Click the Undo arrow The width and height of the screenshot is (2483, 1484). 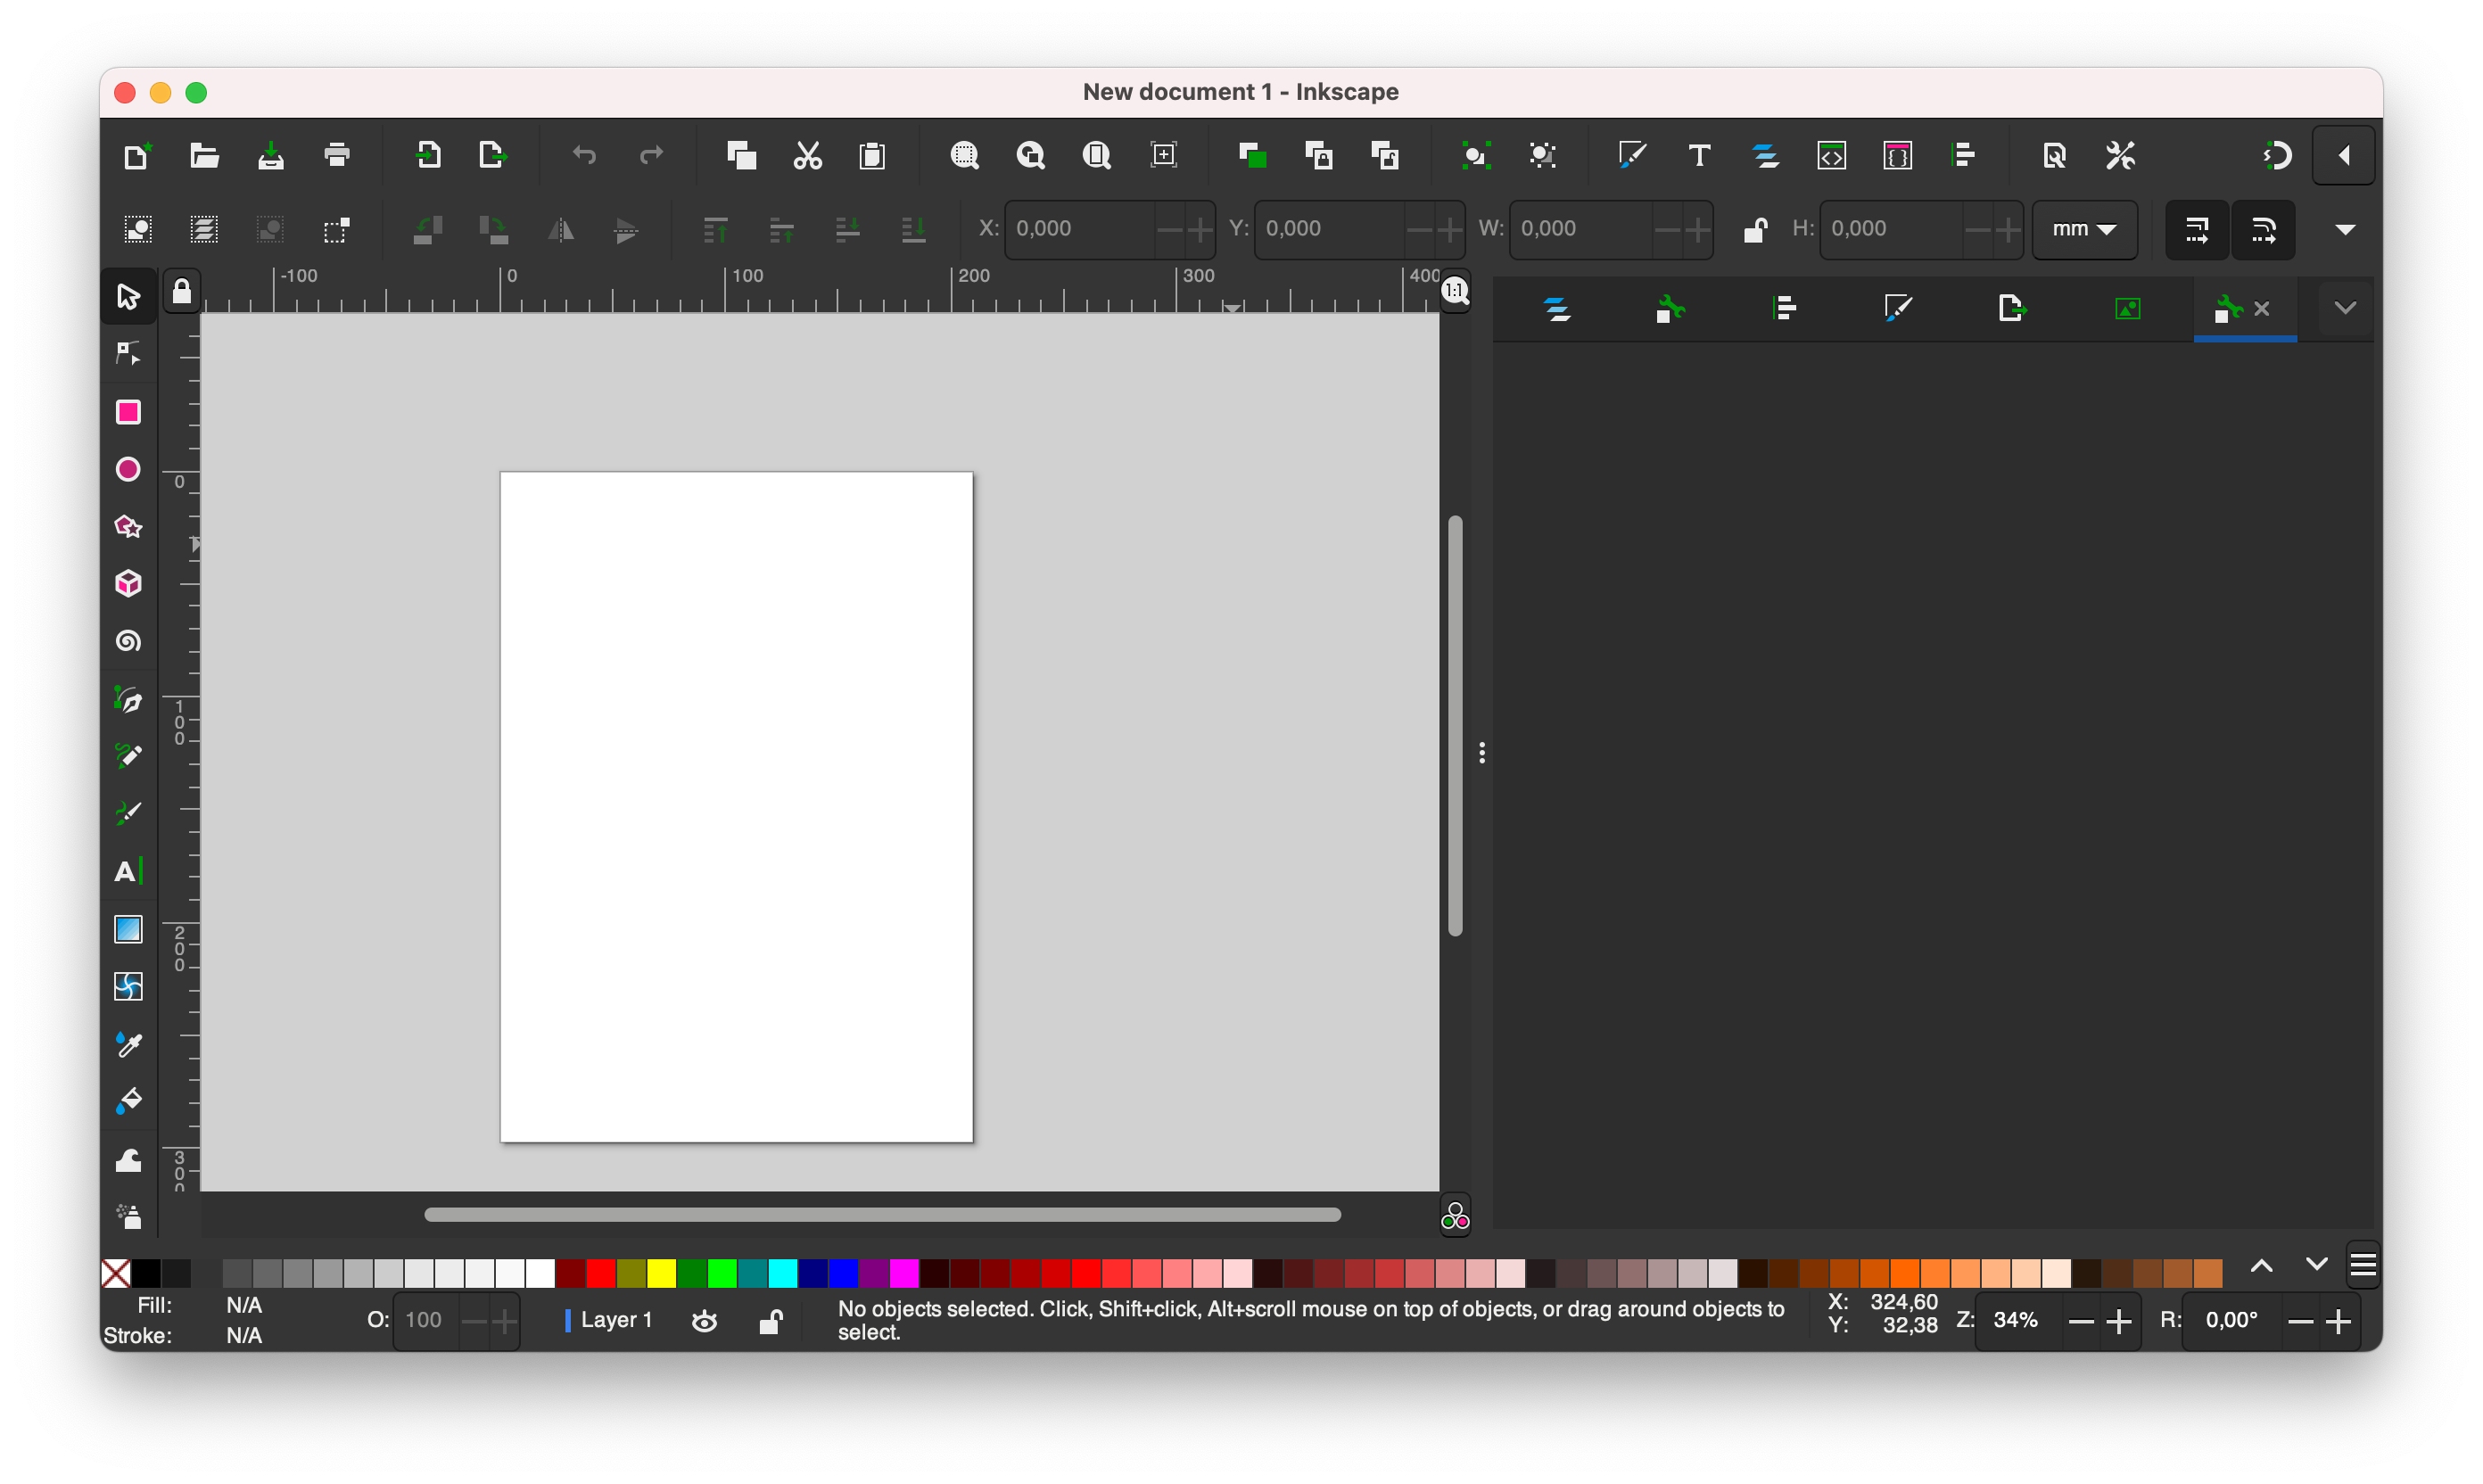click(584, 155)
